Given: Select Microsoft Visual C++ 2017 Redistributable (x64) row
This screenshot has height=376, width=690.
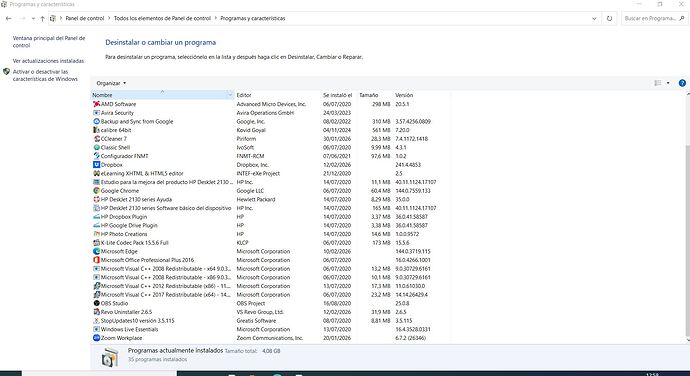Looking at the screenshot, I should [271, 295].
